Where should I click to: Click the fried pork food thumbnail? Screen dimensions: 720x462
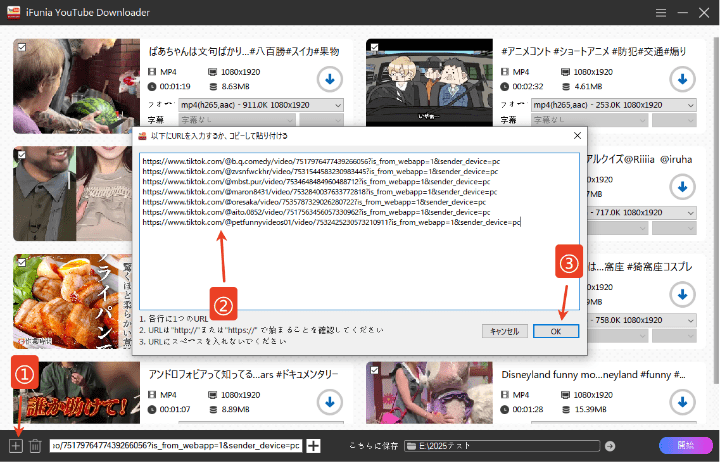tap(73, 301)
